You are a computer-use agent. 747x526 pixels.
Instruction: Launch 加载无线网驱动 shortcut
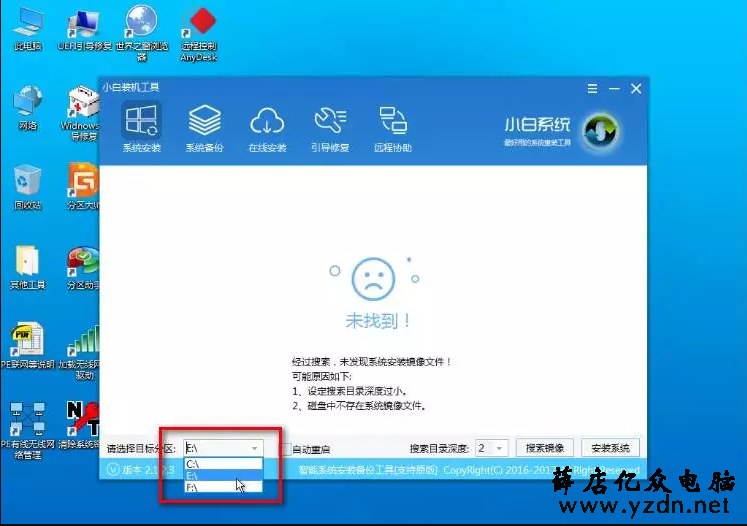[81, 352]
